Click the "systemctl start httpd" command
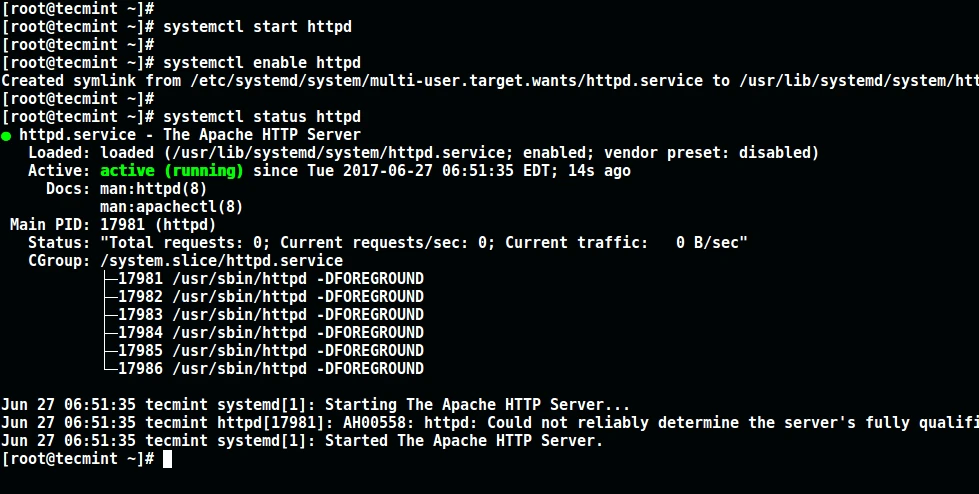 (x=257, y=26)
